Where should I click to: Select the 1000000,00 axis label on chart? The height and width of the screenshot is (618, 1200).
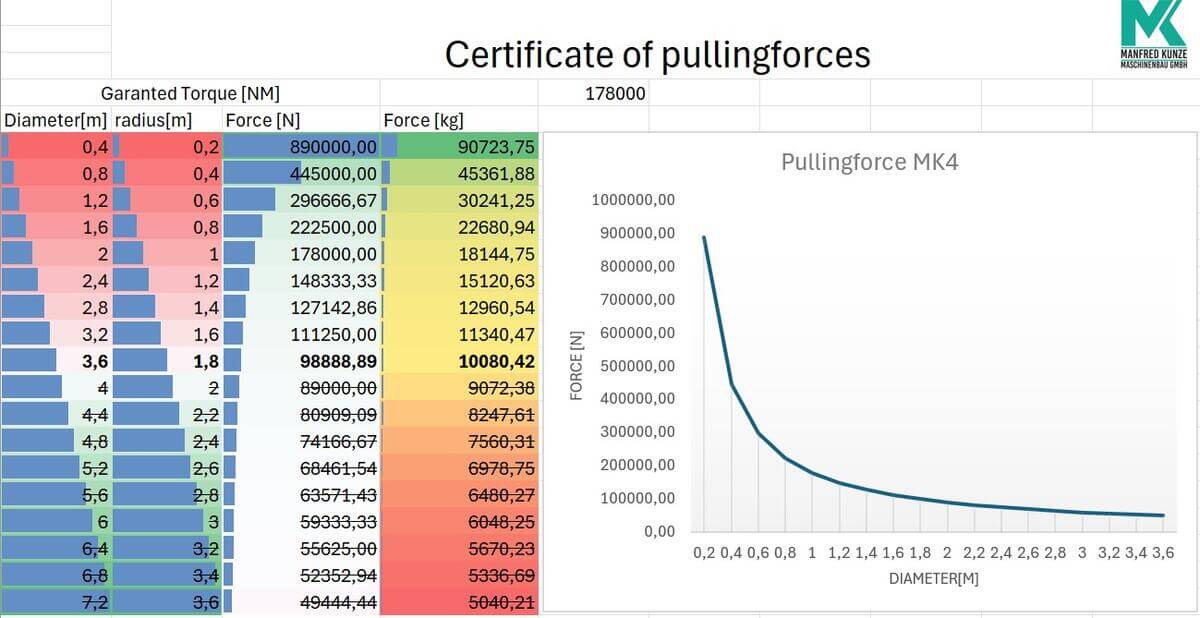633,200
